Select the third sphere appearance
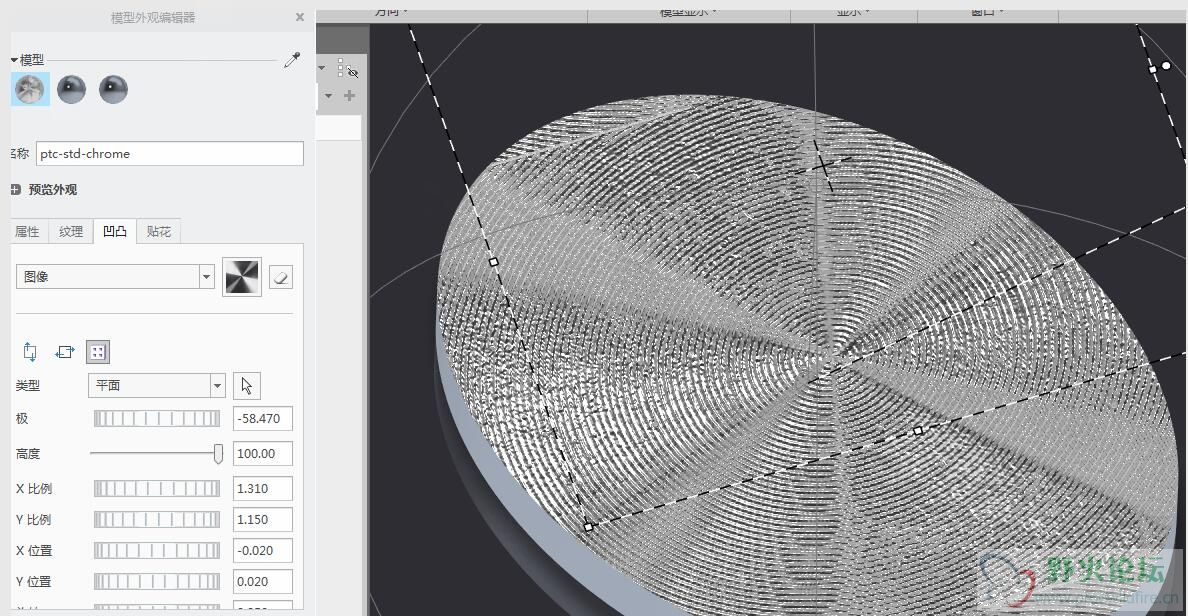This screenshot has height=616, width=1188. 114,89
